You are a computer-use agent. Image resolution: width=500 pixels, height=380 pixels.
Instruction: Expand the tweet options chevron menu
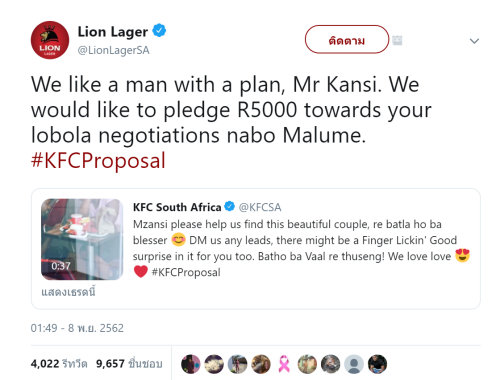point(474,41)
